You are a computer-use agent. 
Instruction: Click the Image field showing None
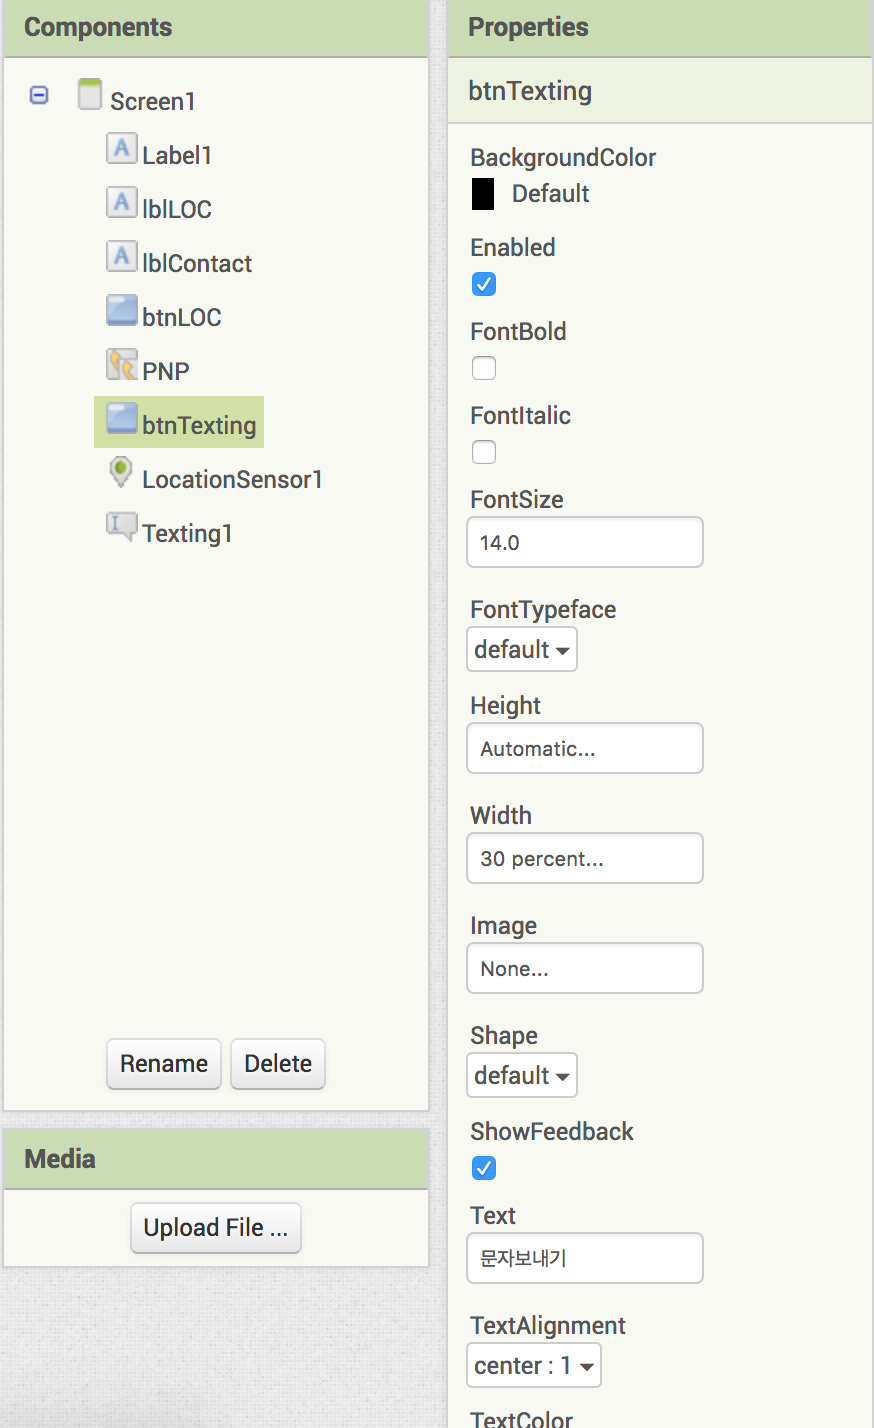(585, 968)
